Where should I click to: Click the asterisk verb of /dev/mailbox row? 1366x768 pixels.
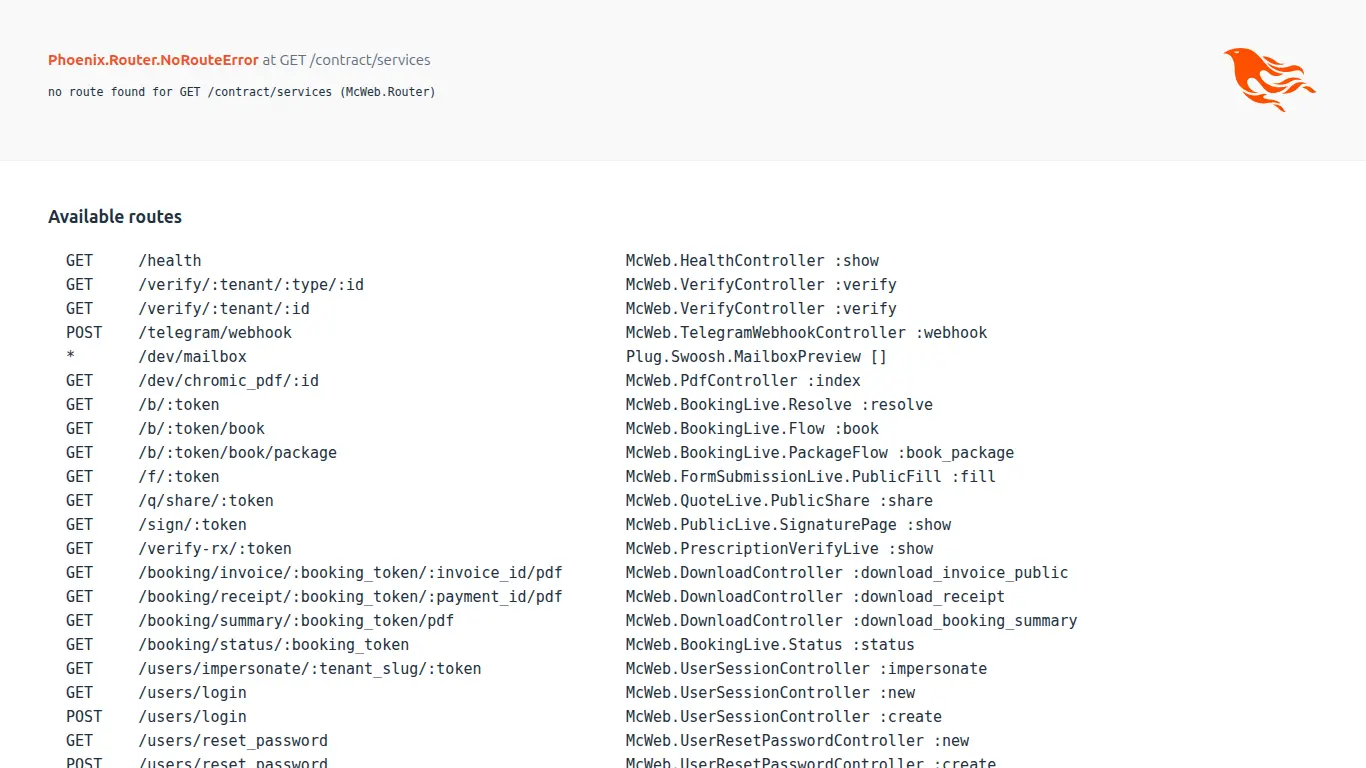tap(70, 357)
